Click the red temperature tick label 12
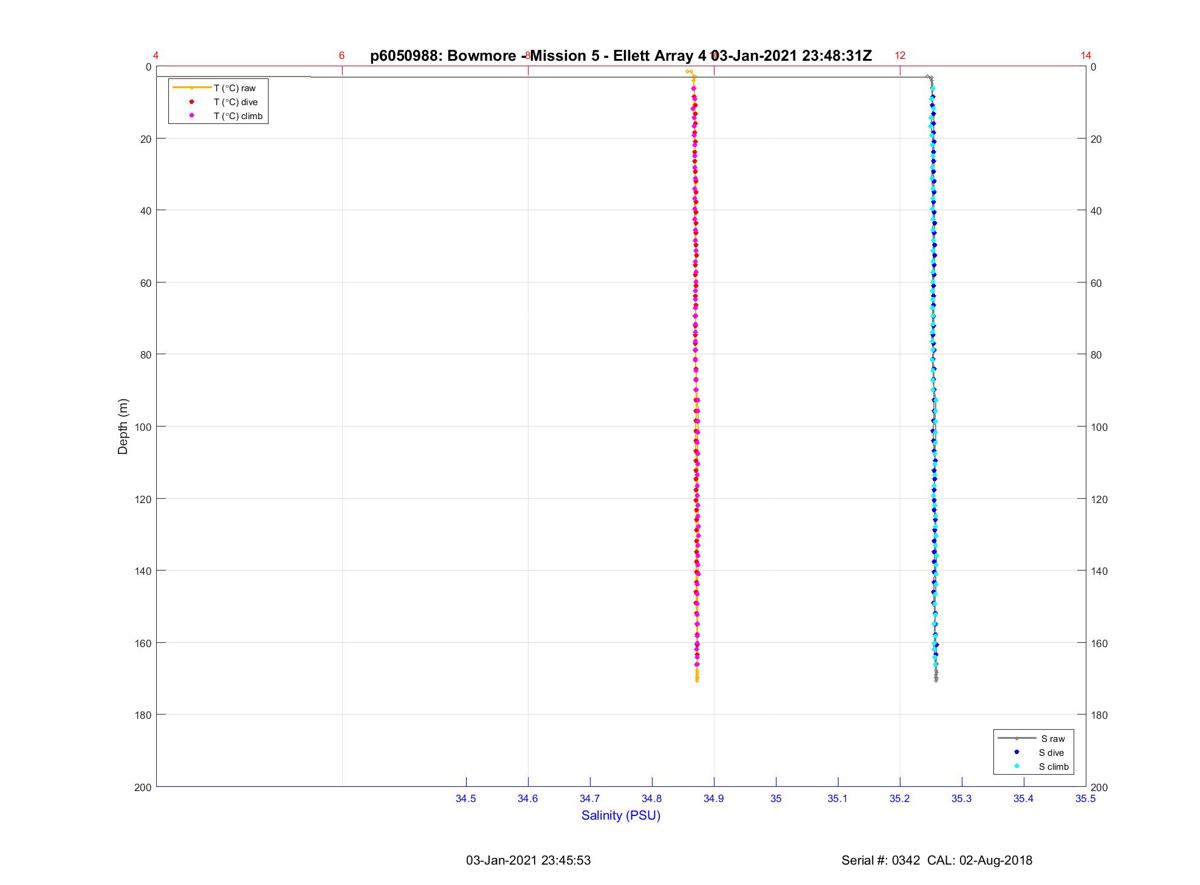 900,56
